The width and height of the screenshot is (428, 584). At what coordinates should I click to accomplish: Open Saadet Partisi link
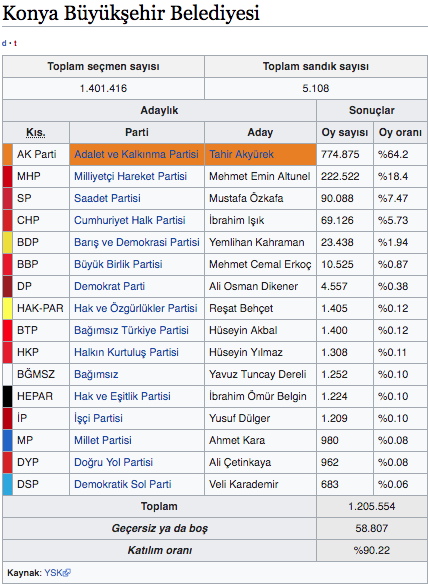click(107, 198)
